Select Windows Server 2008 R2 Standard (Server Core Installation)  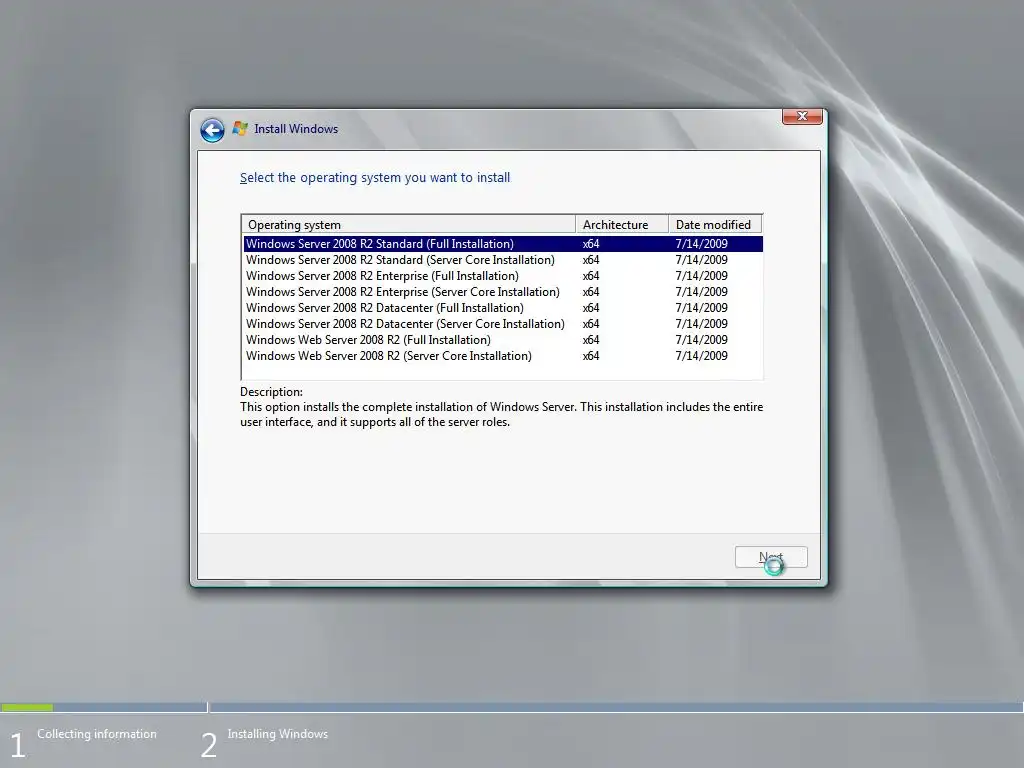pyautogui.click(x=503, y=260)
